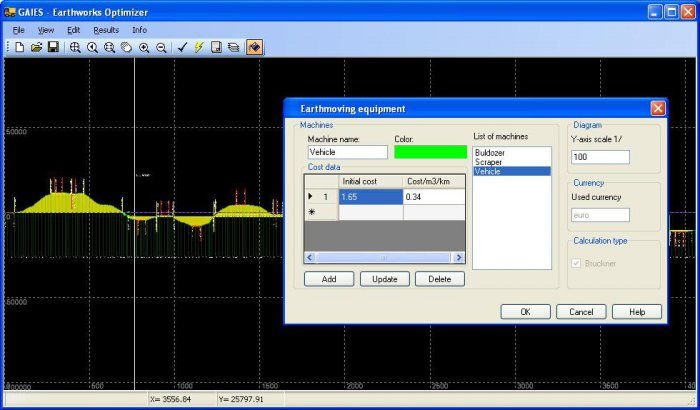The image size is (700, 410).
Task: Click the Cost/m3/km column header
Action: point(434,181)
